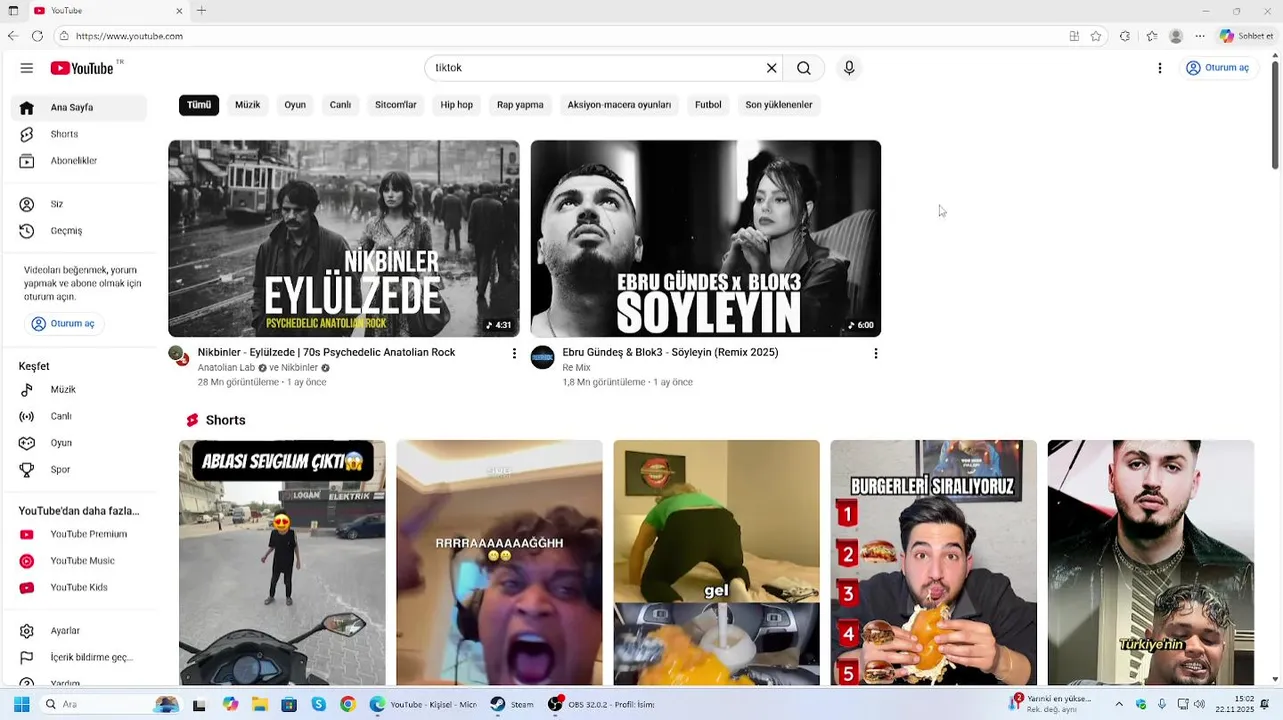Screen dimensions: 1283x720
Task: Open the browser profile avatar
Action: 1176,36
